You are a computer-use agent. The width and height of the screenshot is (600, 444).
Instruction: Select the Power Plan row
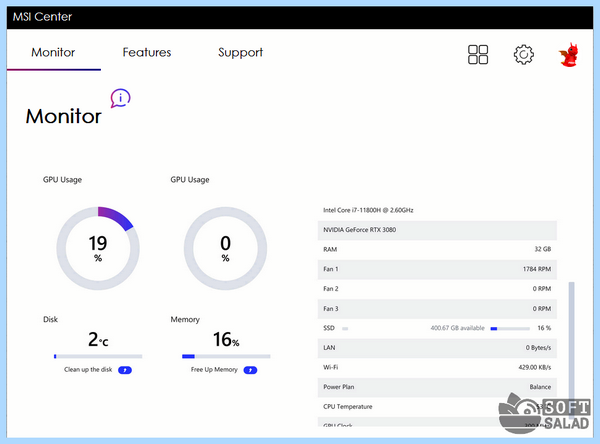[437, 387]
